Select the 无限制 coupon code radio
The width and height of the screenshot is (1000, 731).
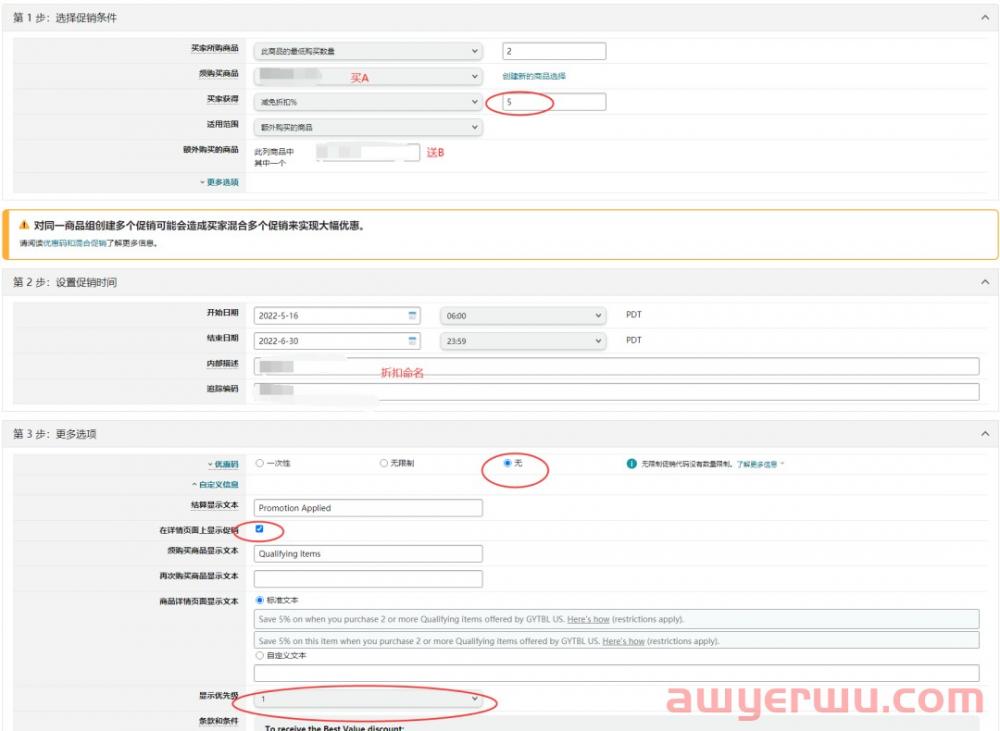point(384,463)
